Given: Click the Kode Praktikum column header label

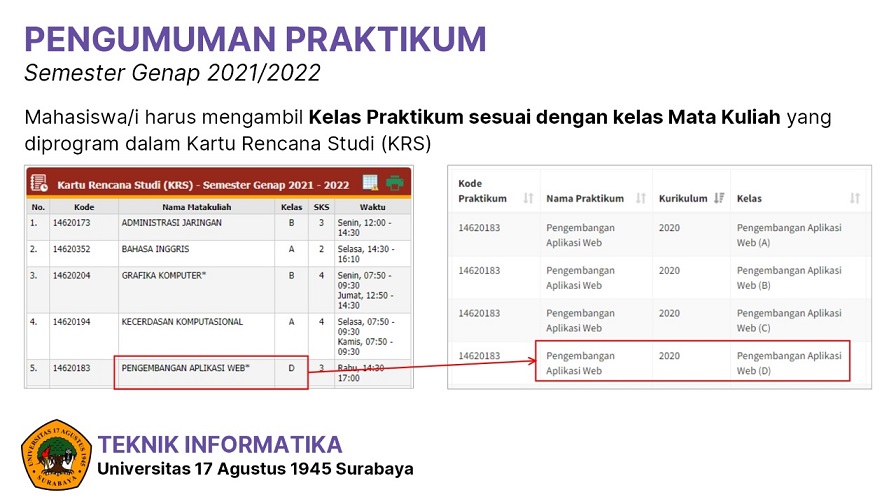Looking at the screenshot, I should coord(482,191).
